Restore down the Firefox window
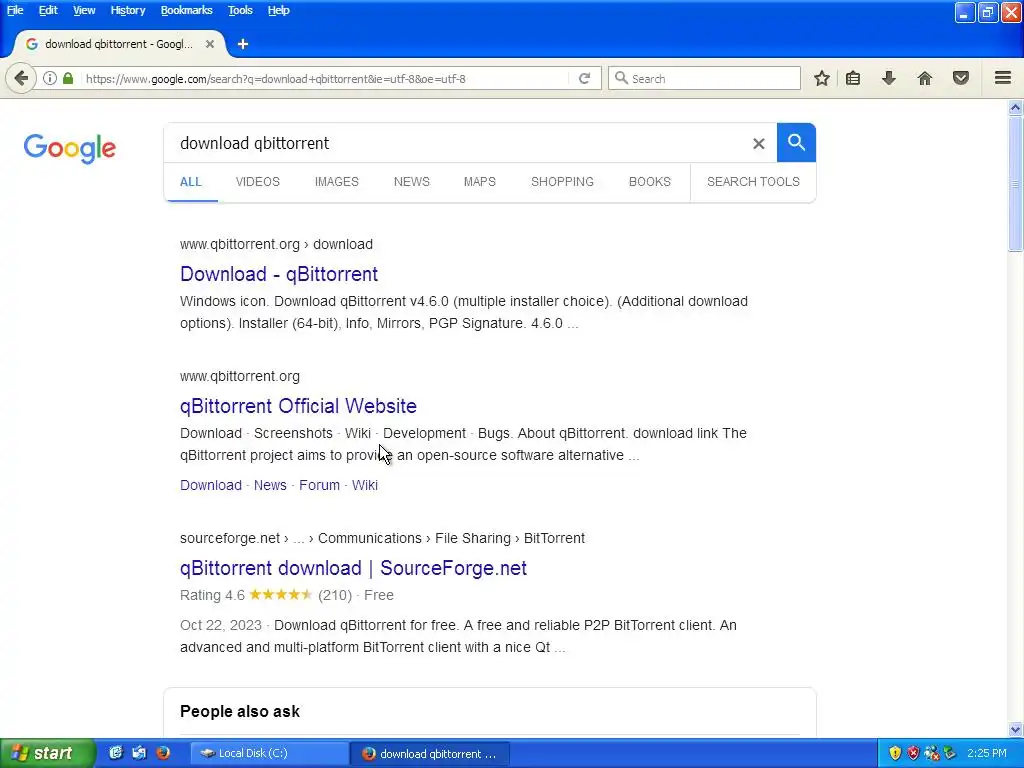 [987, 12]
